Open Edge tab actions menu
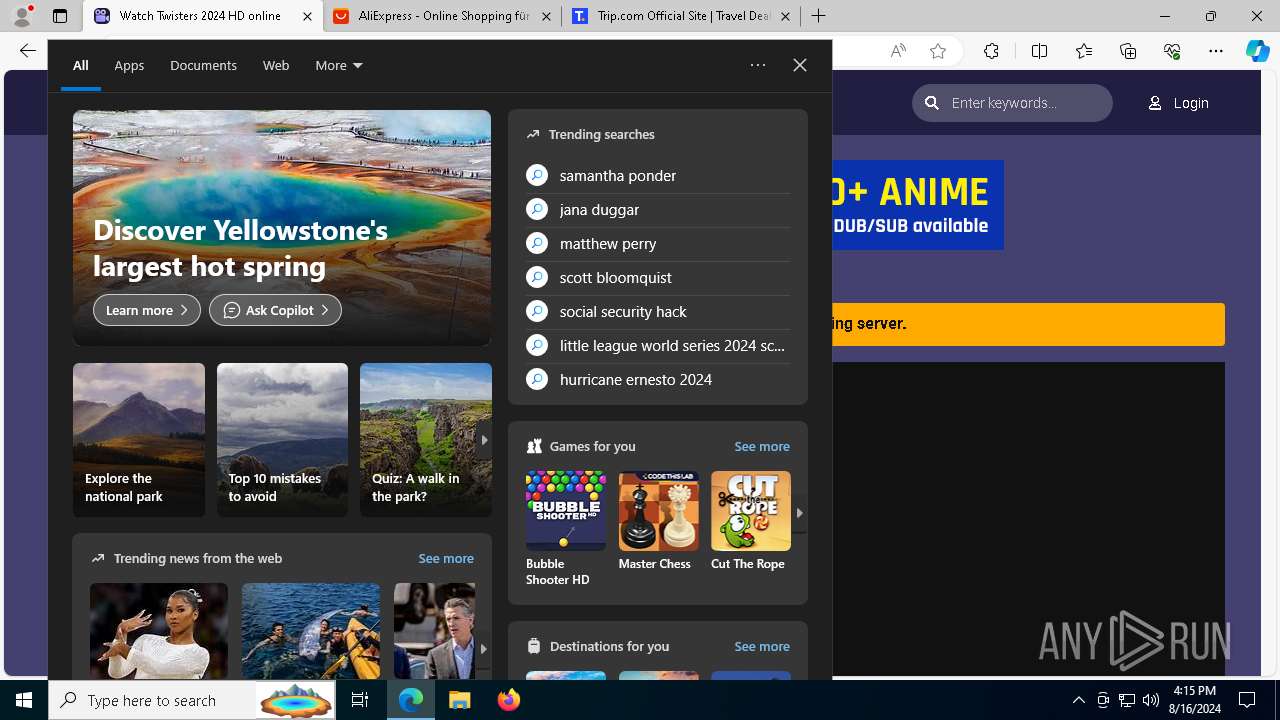 (60, 16)
